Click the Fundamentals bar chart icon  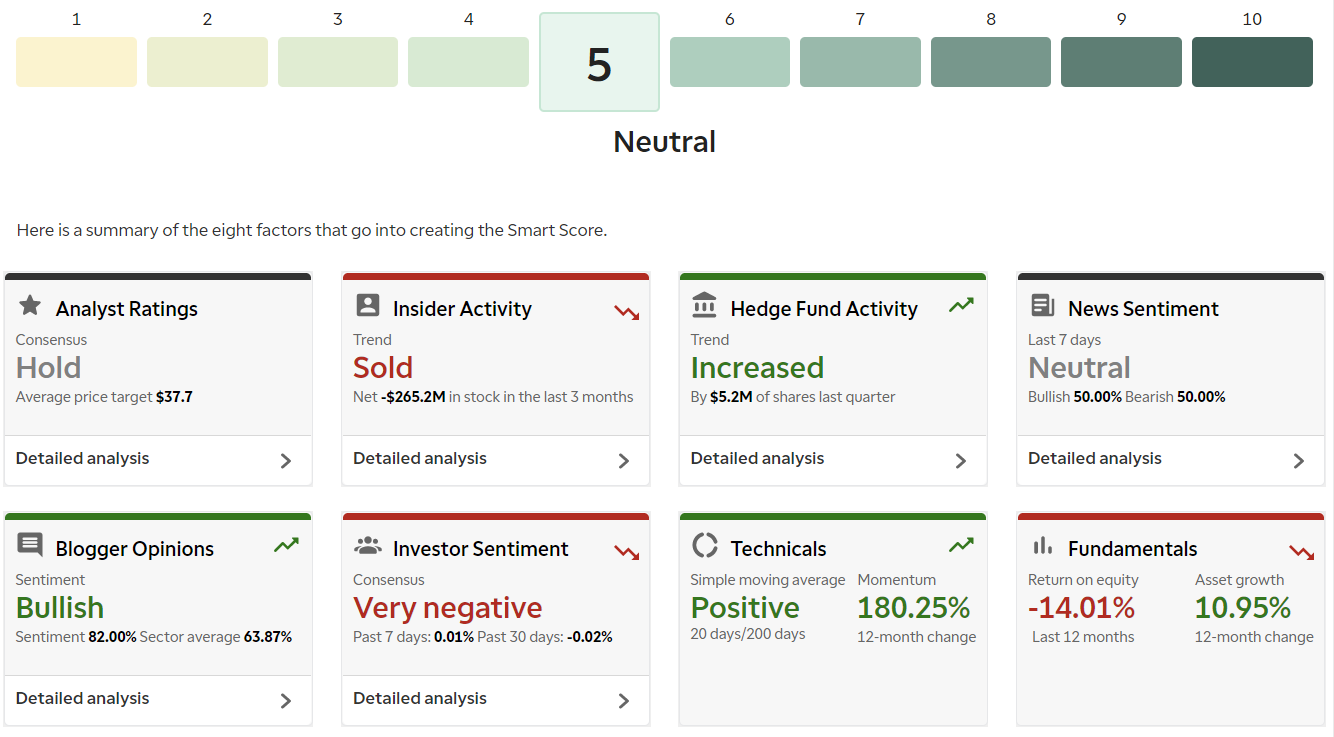pyautogui.click(x=1043, y=546)
